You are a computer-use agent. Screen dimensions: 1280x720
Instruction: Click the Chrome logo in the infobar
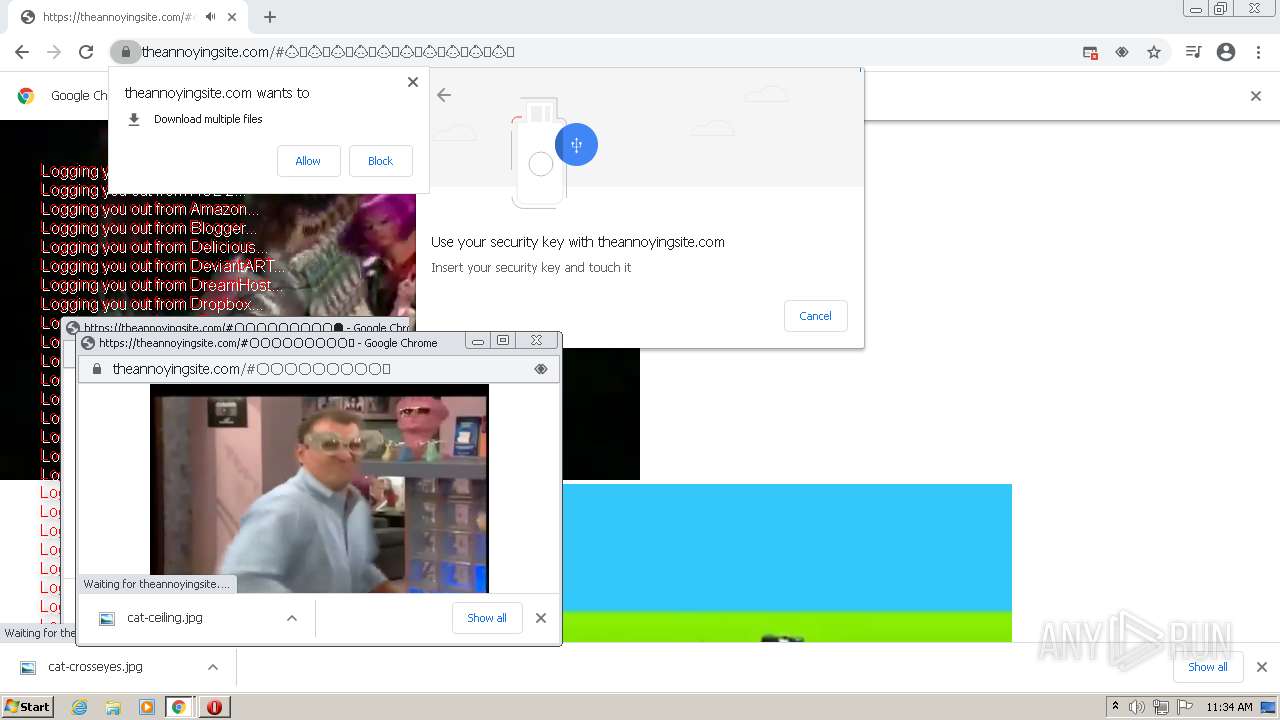click(x=26, y=96)
